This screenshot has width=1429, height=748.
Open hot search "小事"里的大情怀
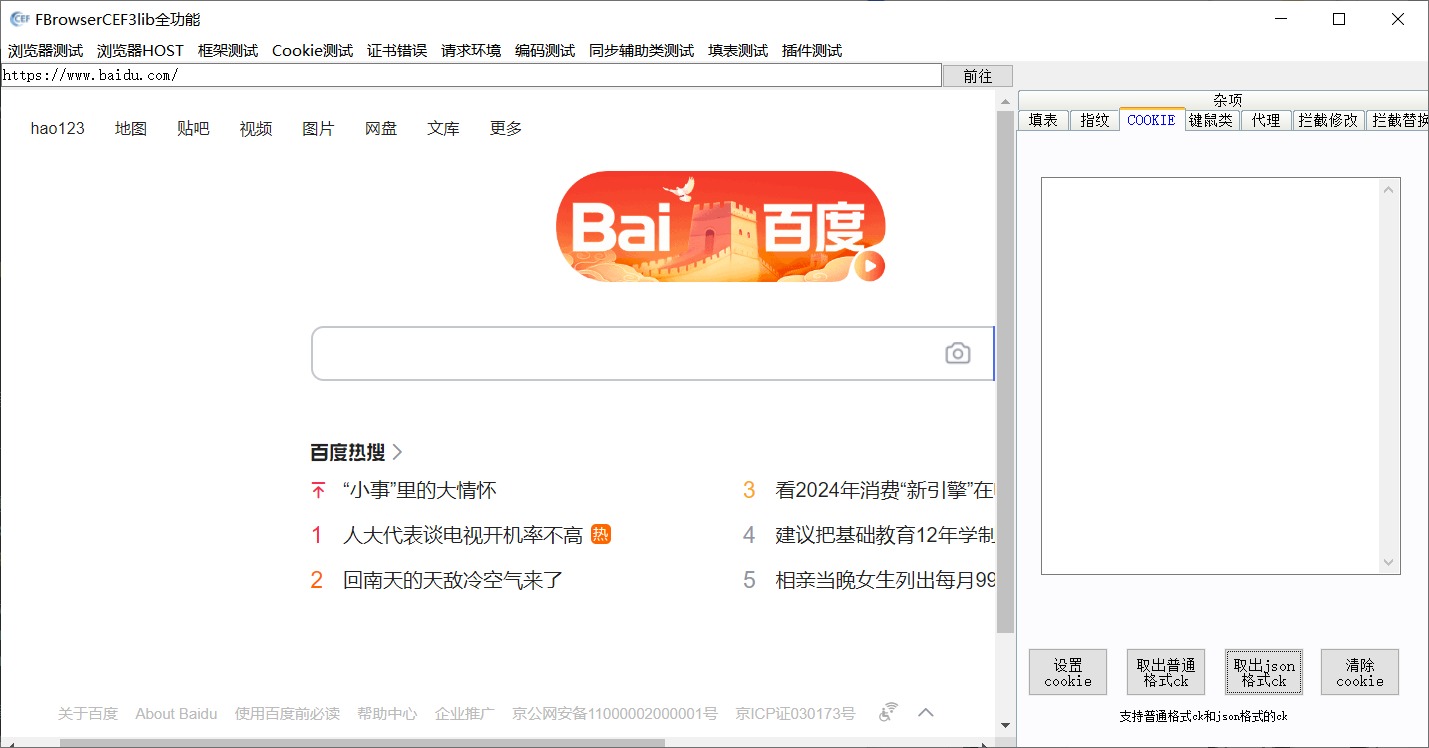point(420,490)
